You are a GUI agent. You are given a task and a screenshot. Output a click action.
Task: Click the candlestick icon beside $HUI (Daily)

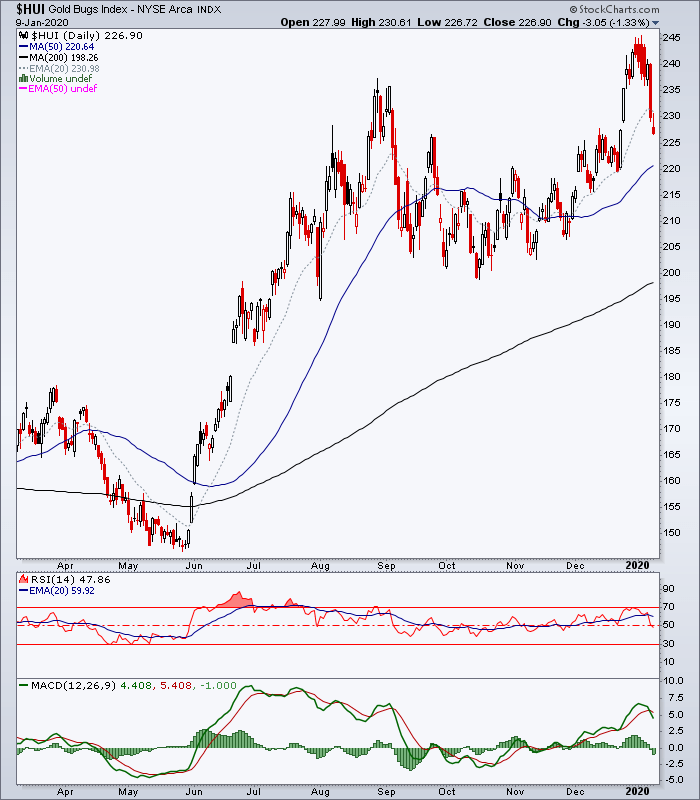24,36
